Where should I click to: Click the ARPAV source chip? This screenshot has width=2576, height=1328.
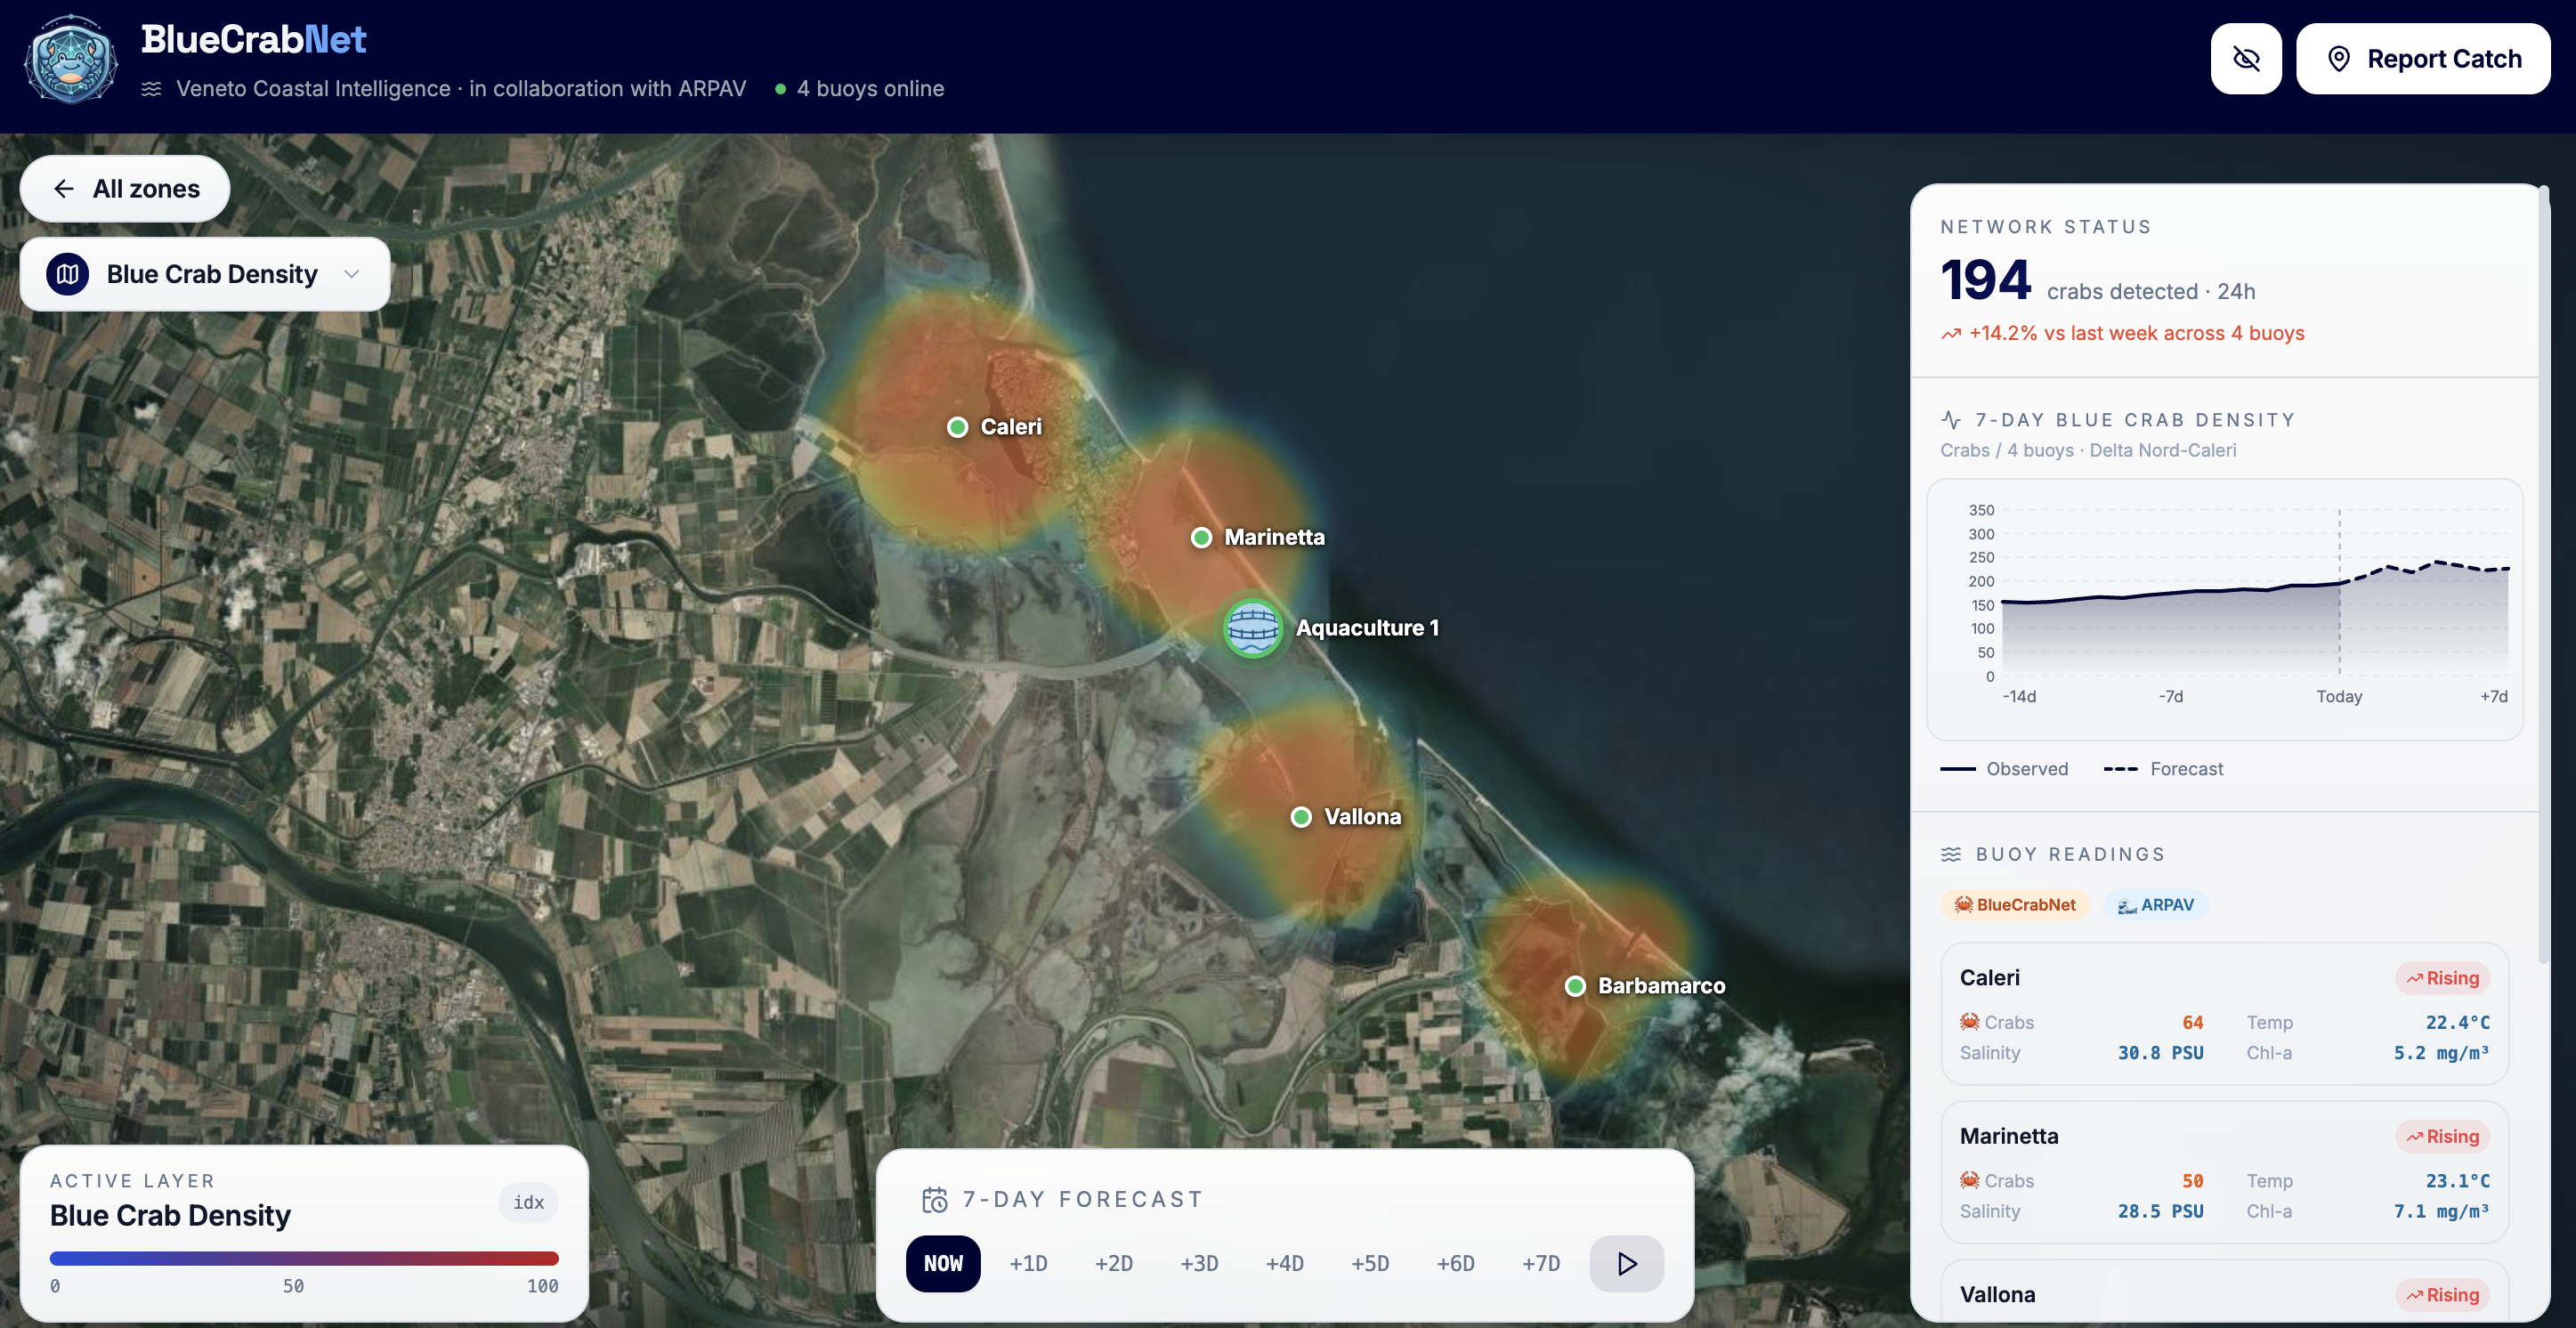point(2156,905)
